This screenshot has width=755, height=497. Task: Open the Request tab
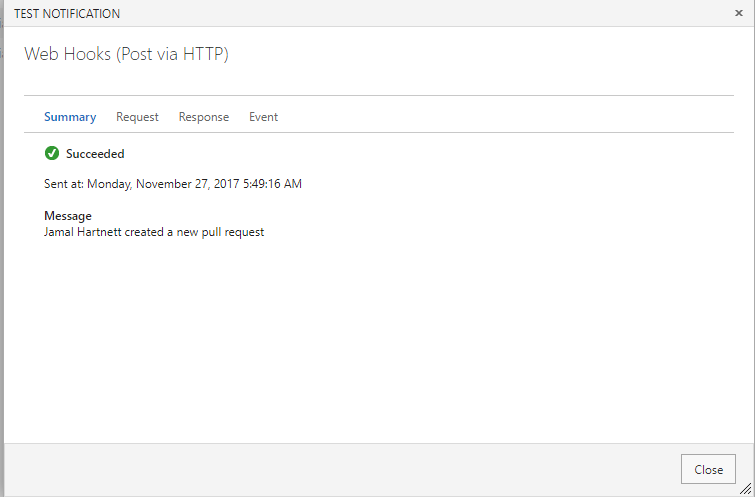(x=137, y=117)
